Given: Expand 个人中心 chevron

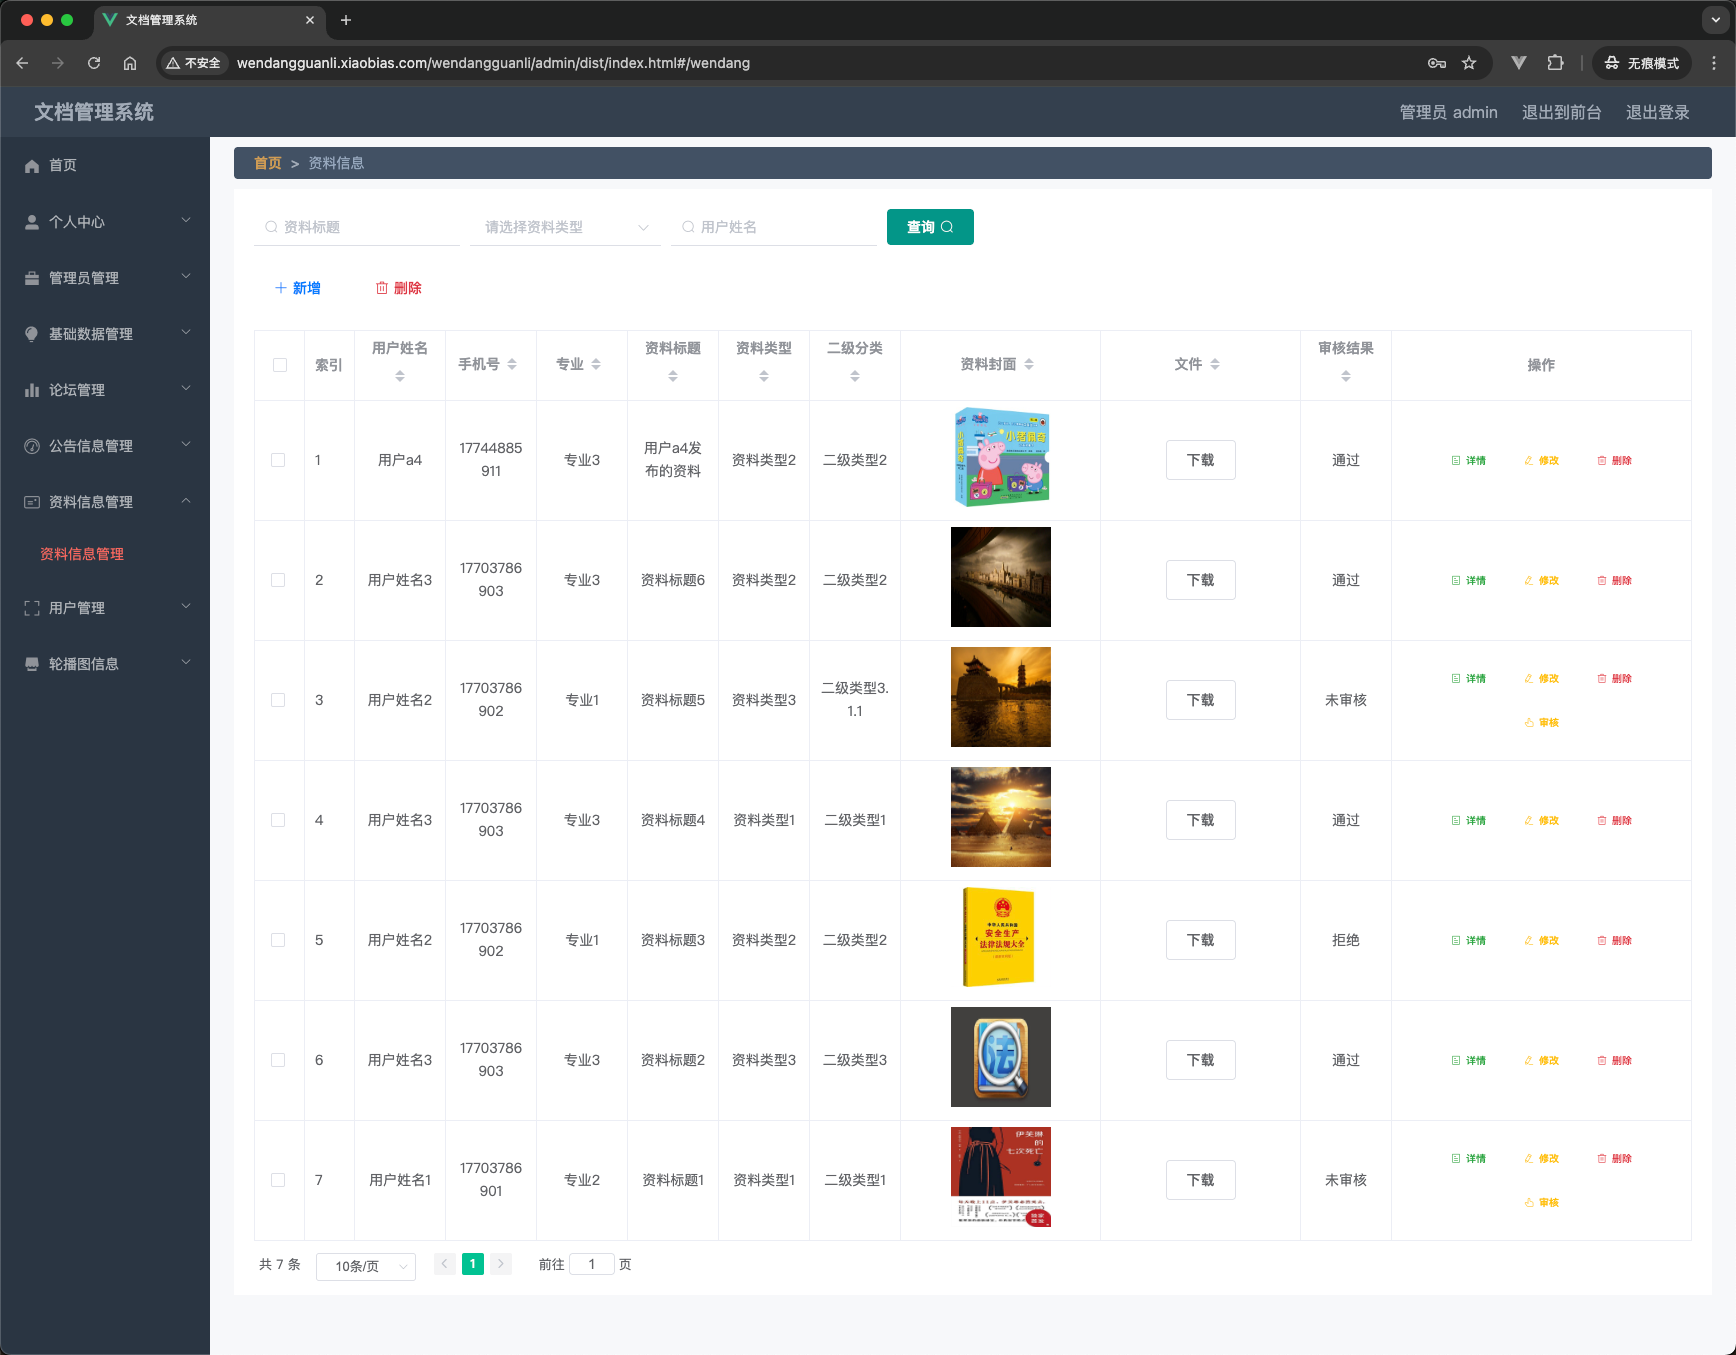Looking at the screenshot, I should click(186, 221).
